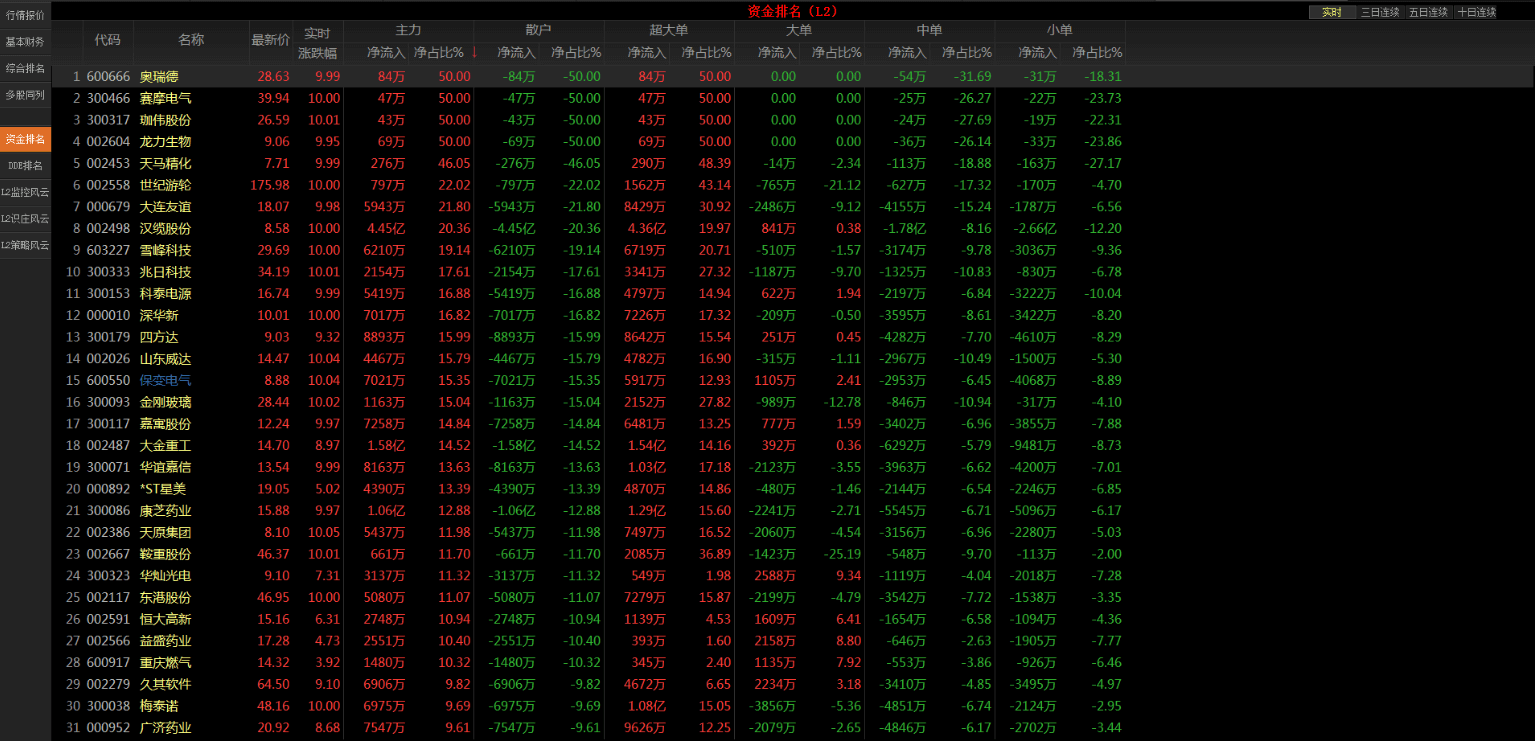Sort by 净流入 under the 主力 header
This screenshot has height=741, width=1535.
point(386,52)
